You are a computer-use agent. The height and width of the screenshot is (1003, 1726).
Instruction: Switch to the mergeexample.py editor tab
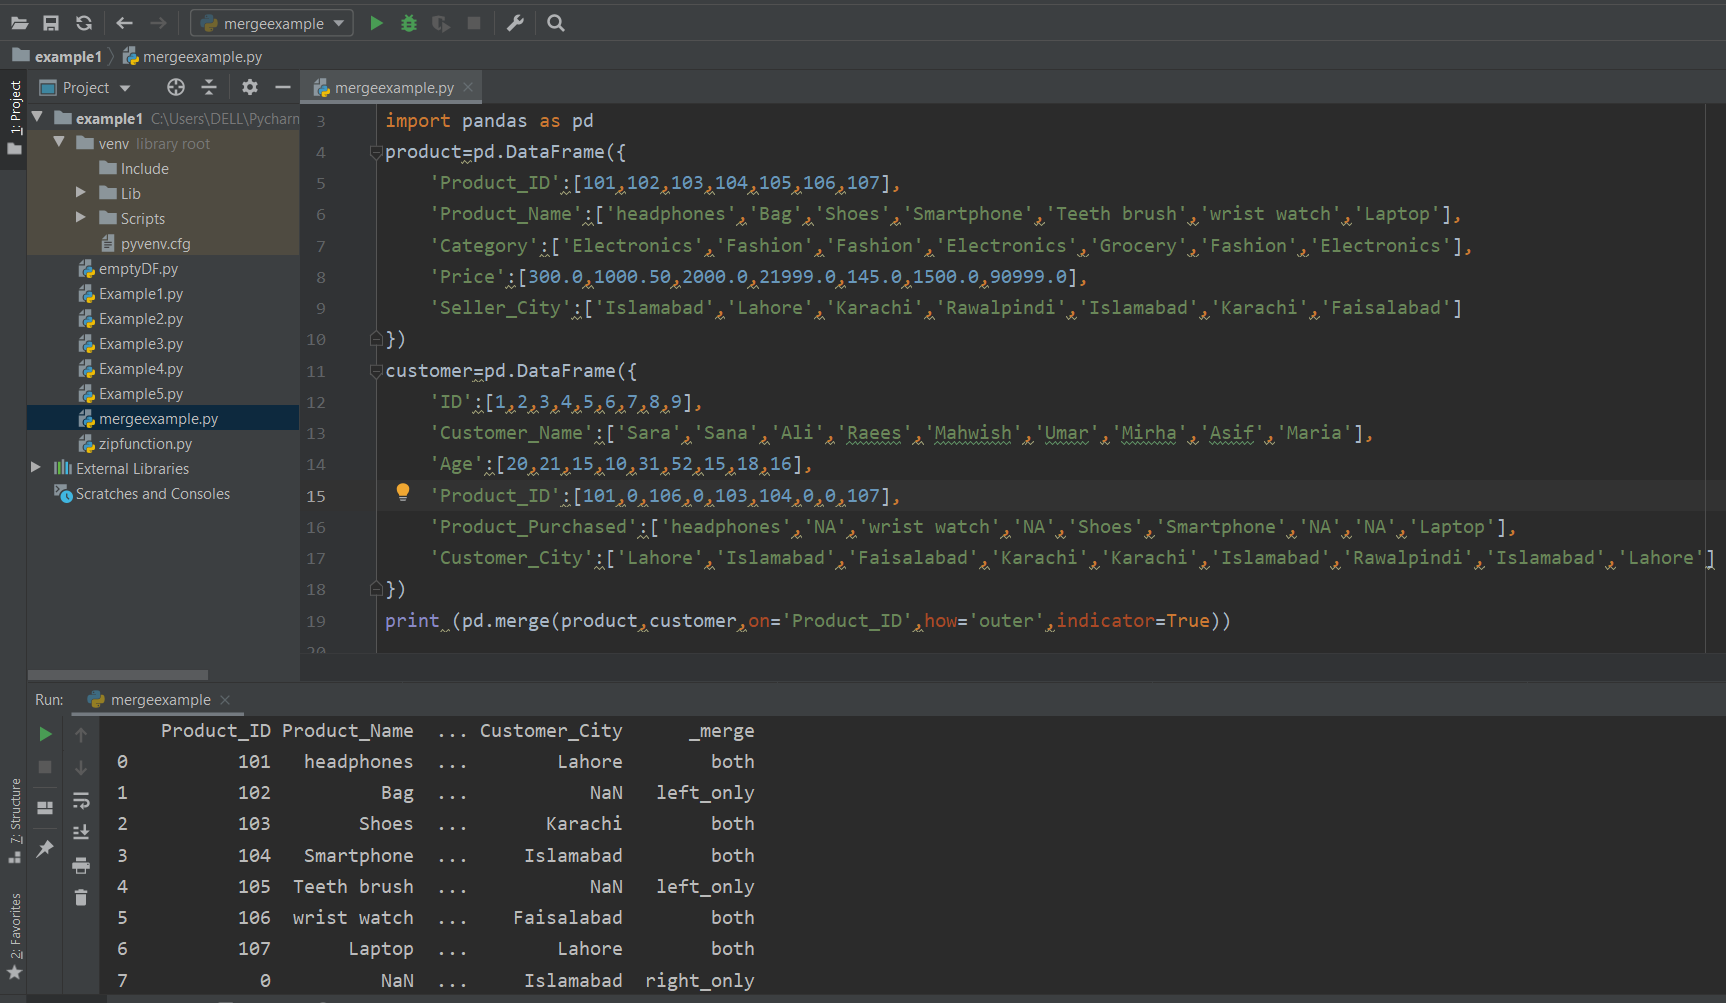click(x=393, y=88)
